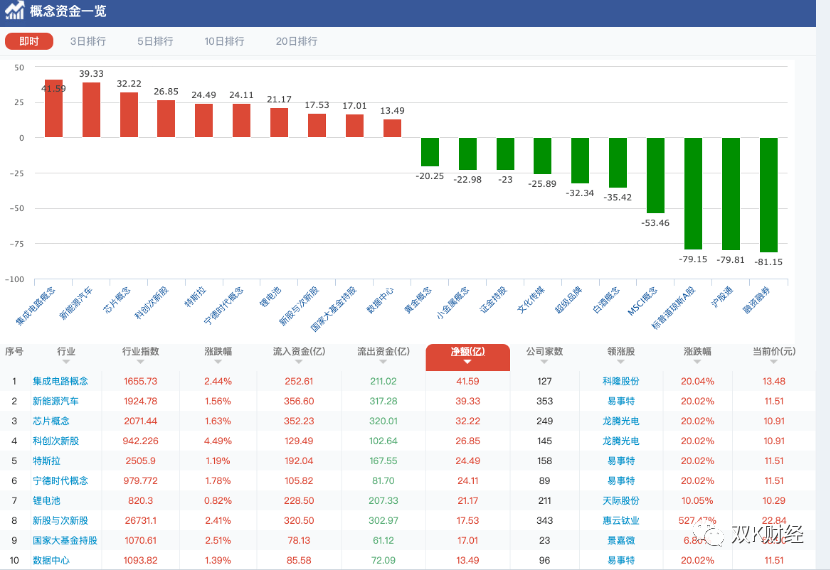Open the 科德股份 leading stock link
Image resolution: width=830 pixels, height=570 pixels.
[620, 381]
